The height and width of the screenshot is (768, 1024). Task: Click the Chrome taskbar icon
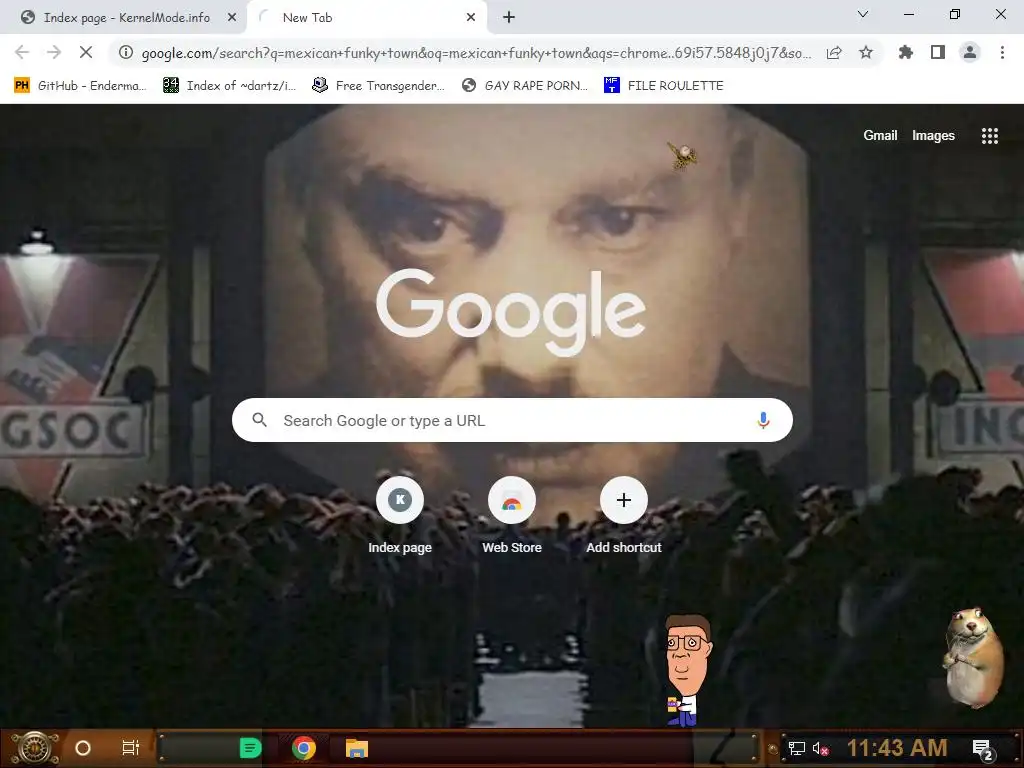point(304,748)
